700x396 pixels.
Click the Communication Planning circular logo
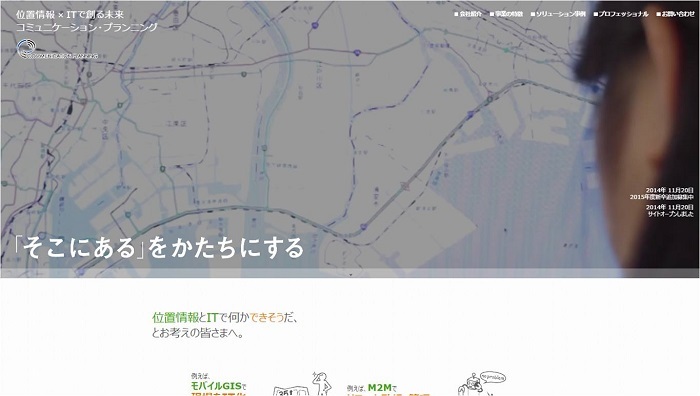tap(27, 49)
